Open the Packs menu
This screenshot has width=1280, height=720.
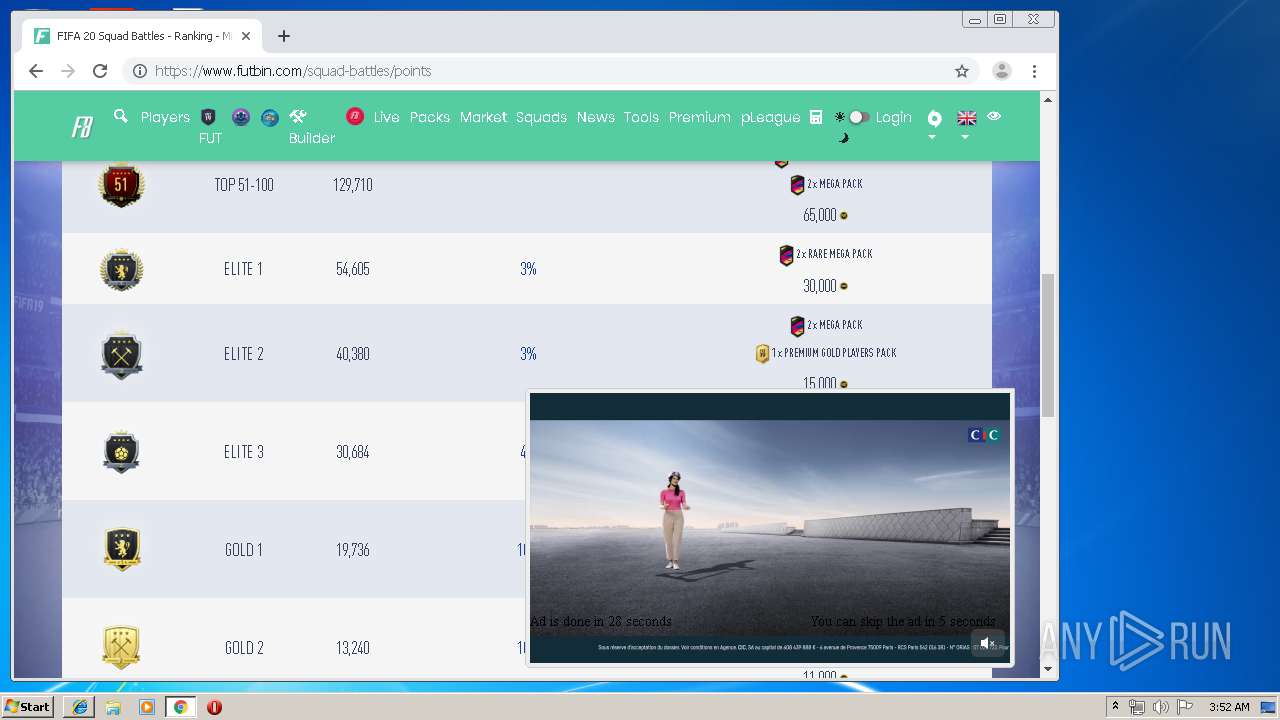430,117
